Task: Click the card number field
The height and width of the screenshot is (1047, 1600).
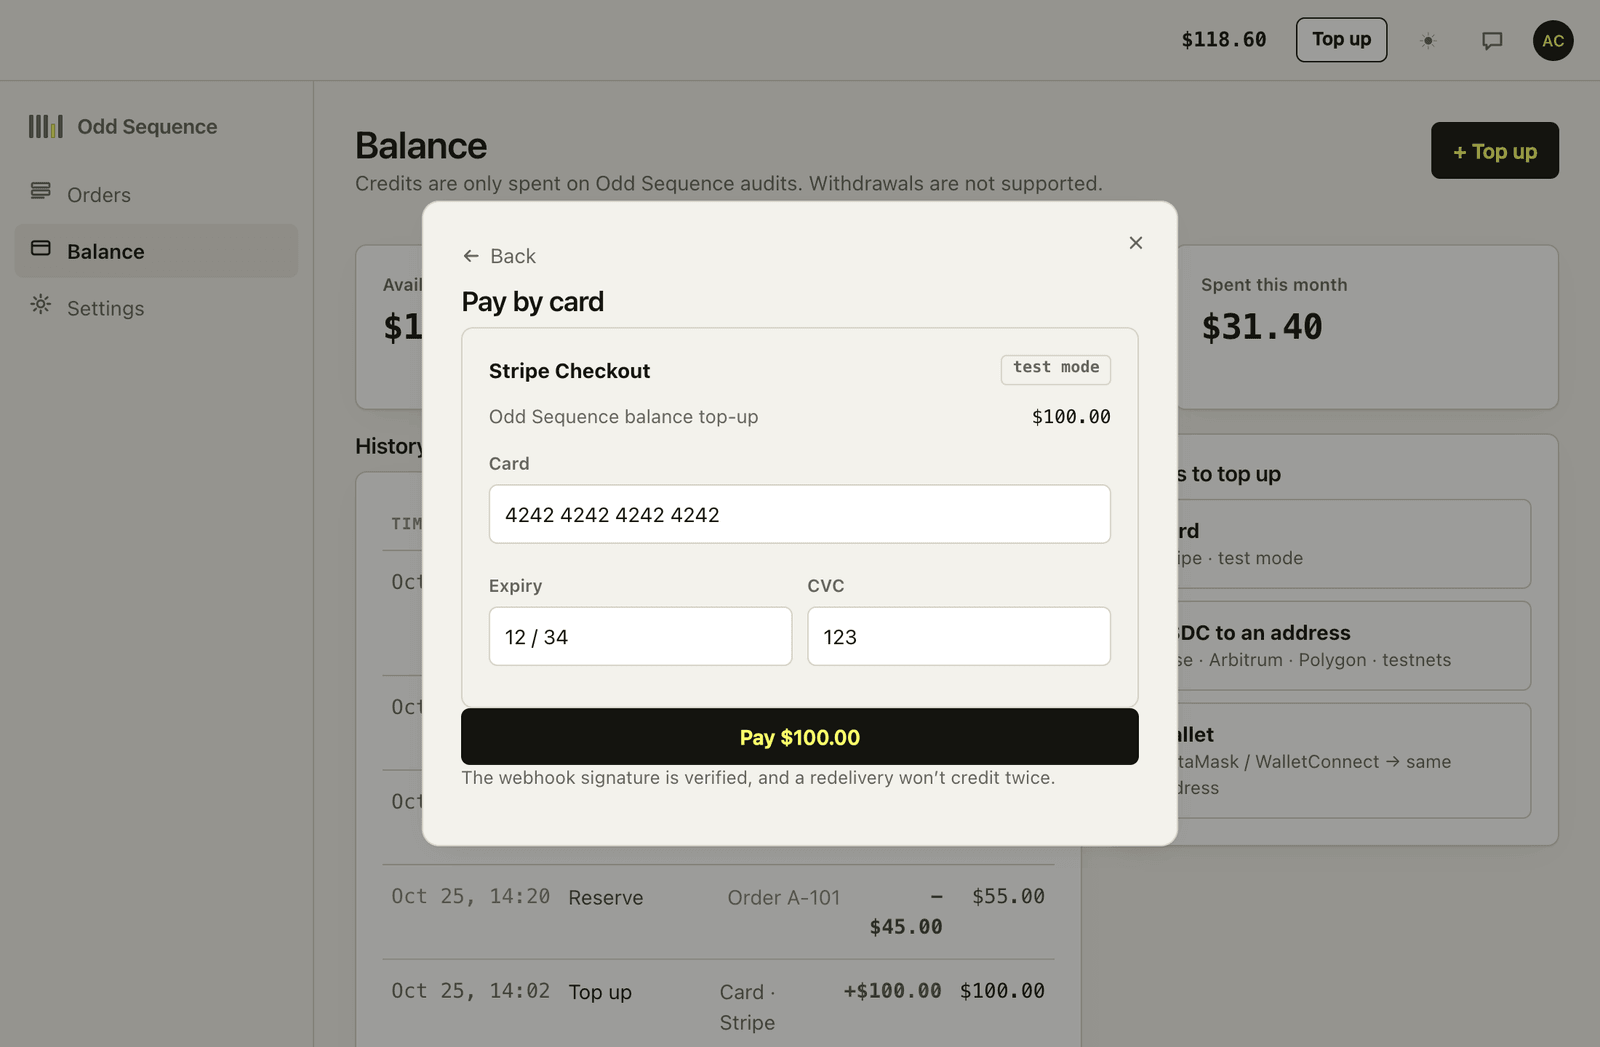Action: point(800,514)
